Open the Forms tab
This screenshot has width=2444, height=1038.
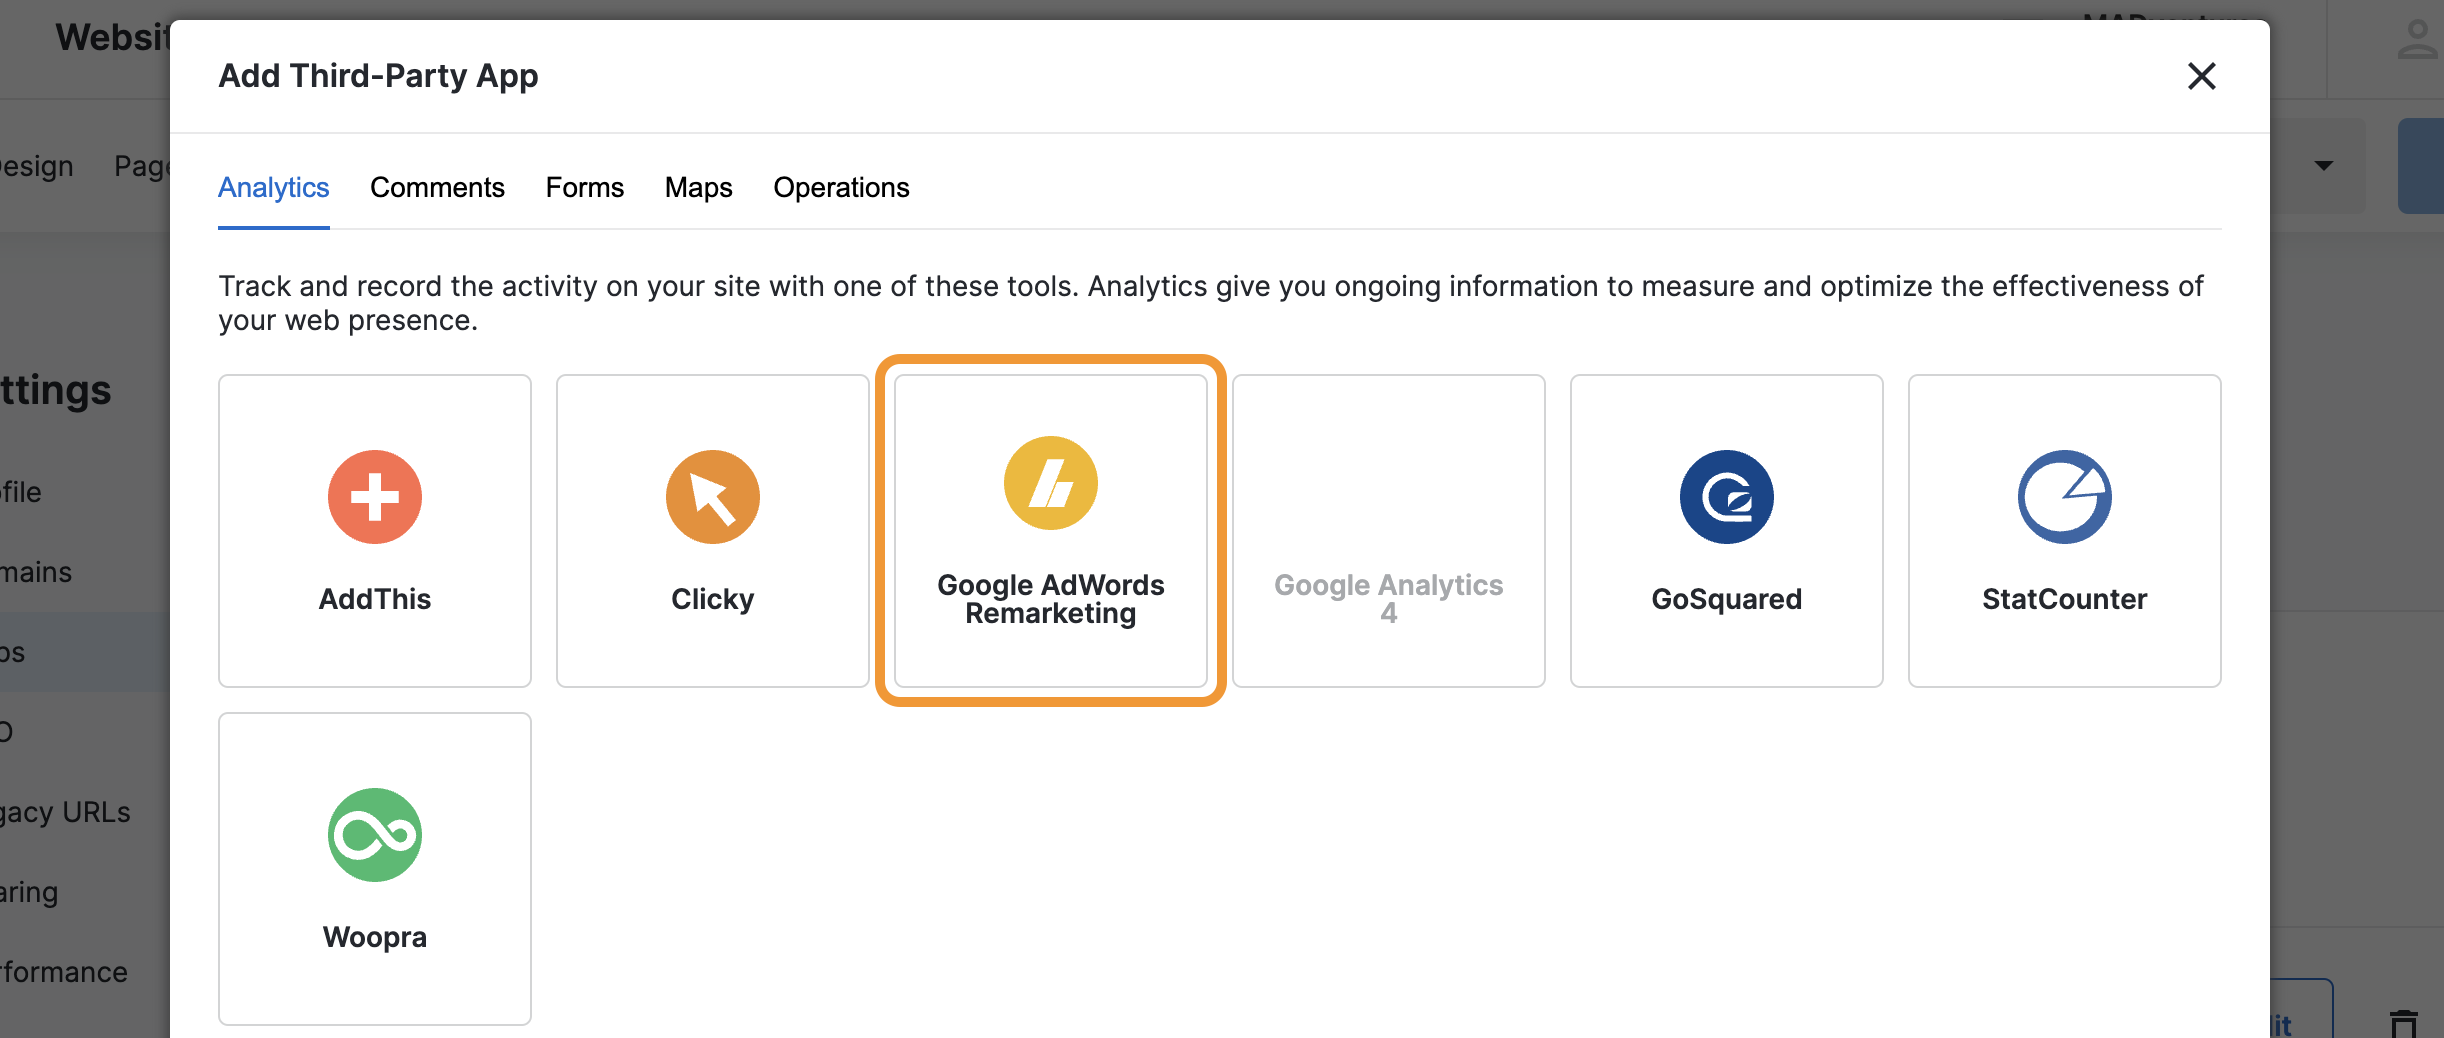[x=585, y=188]
